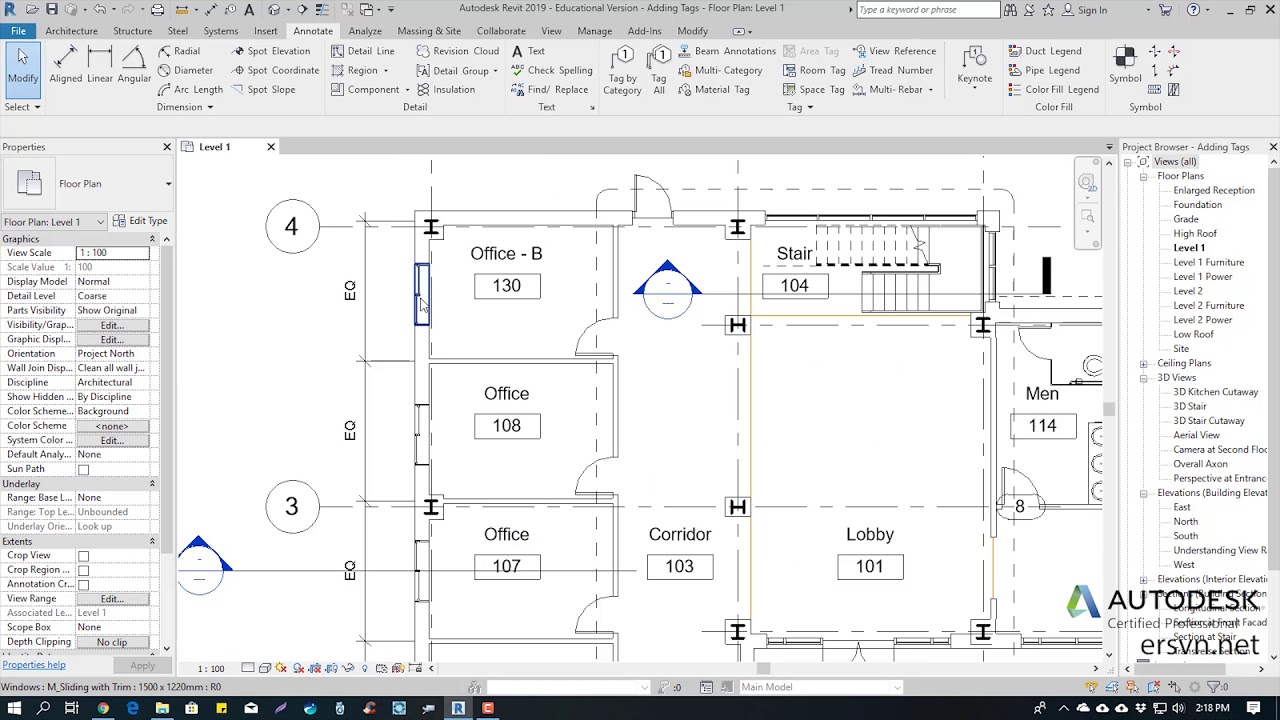Viewport: 1280px width, 720px height.
Task: Activate the Space Tag tool
Action: tap(814, 89)
